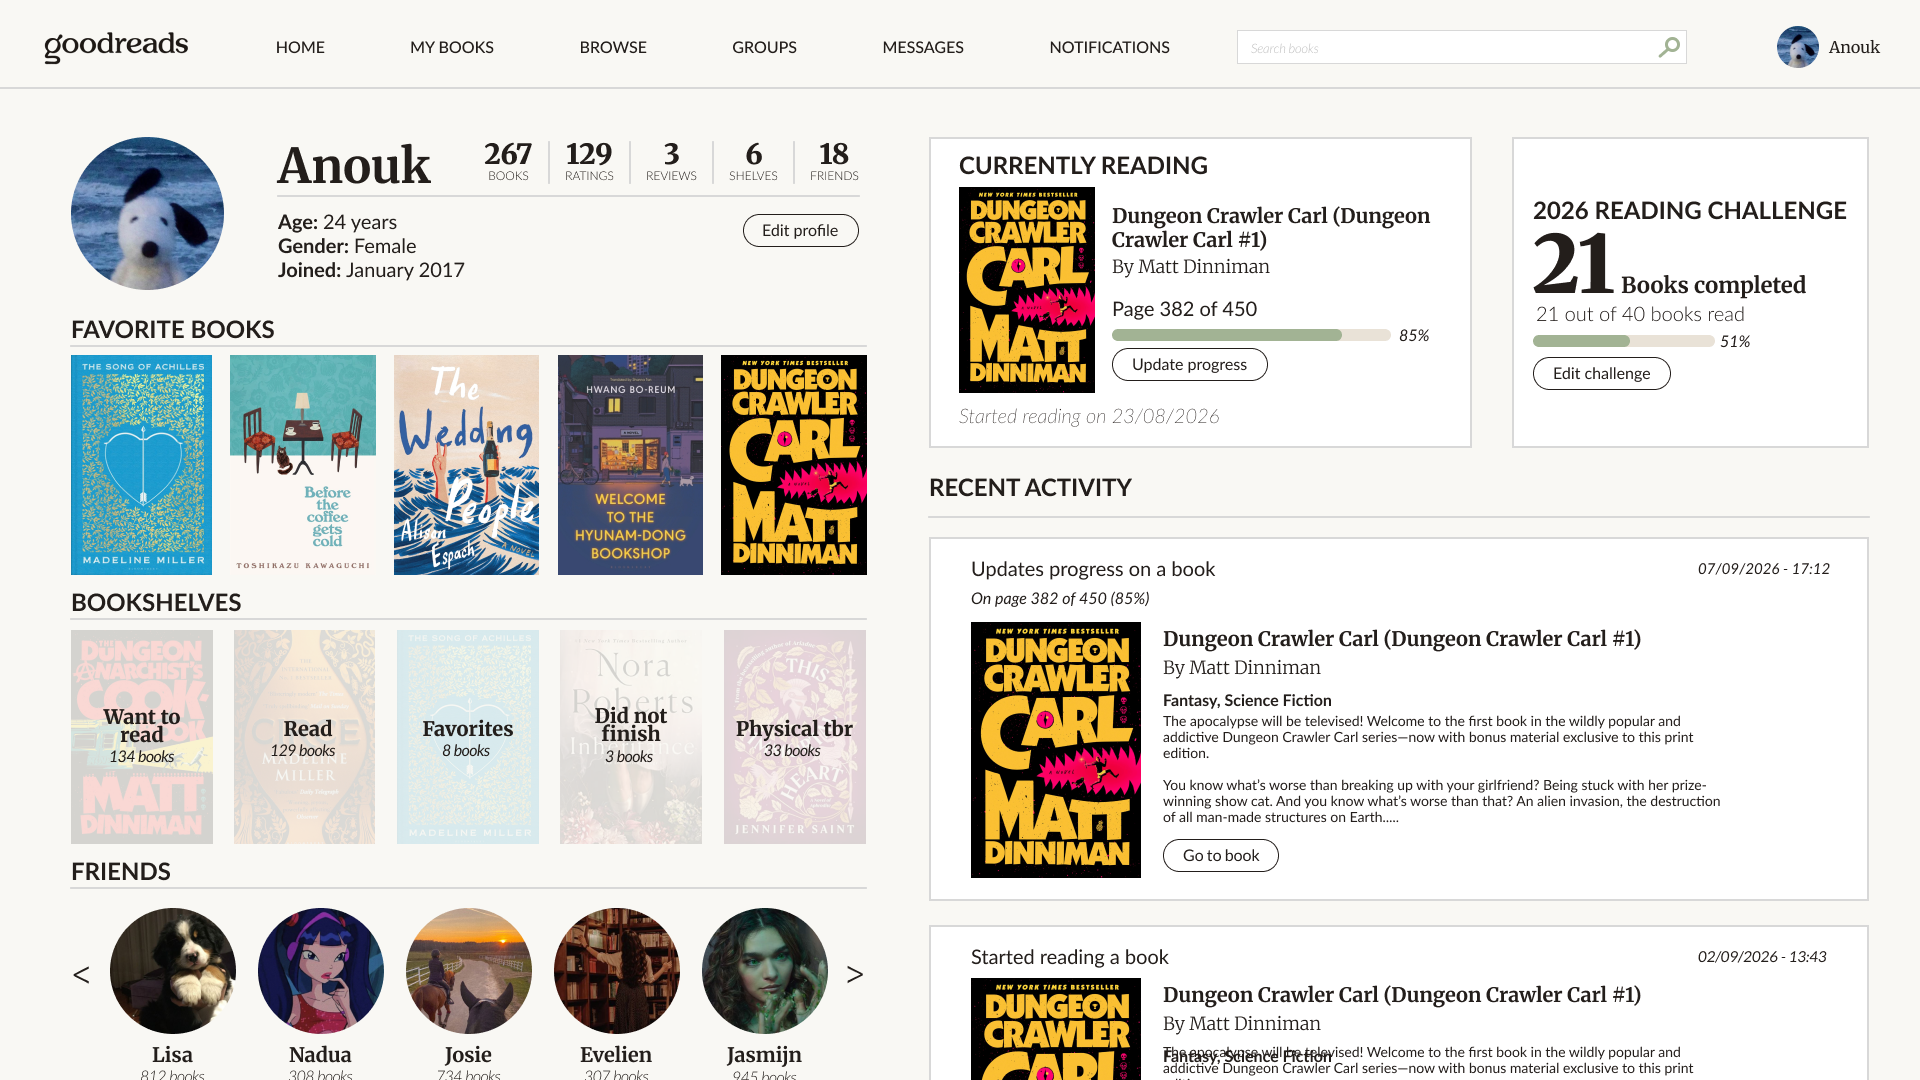Click friend name Lisa
The image size is (1920, 1080).
coord(172,1055)
